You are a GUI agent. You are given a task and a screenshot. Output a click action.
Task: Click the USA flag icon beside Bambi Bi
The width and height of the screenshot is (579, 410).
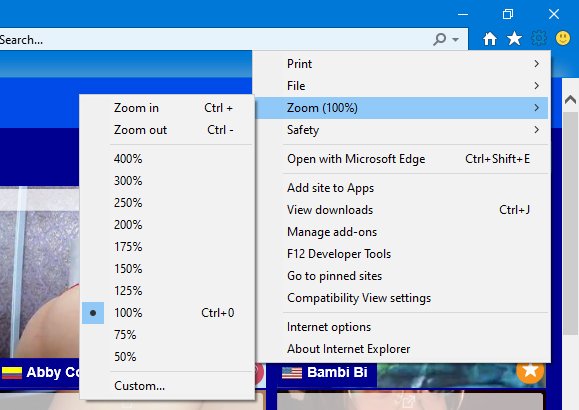(x=292, y=373)
